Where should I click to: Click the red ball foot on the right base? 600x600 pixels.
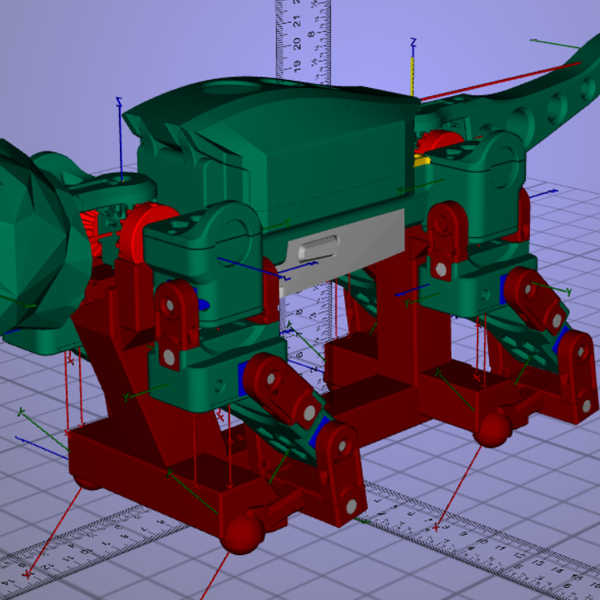click(492, 431)
